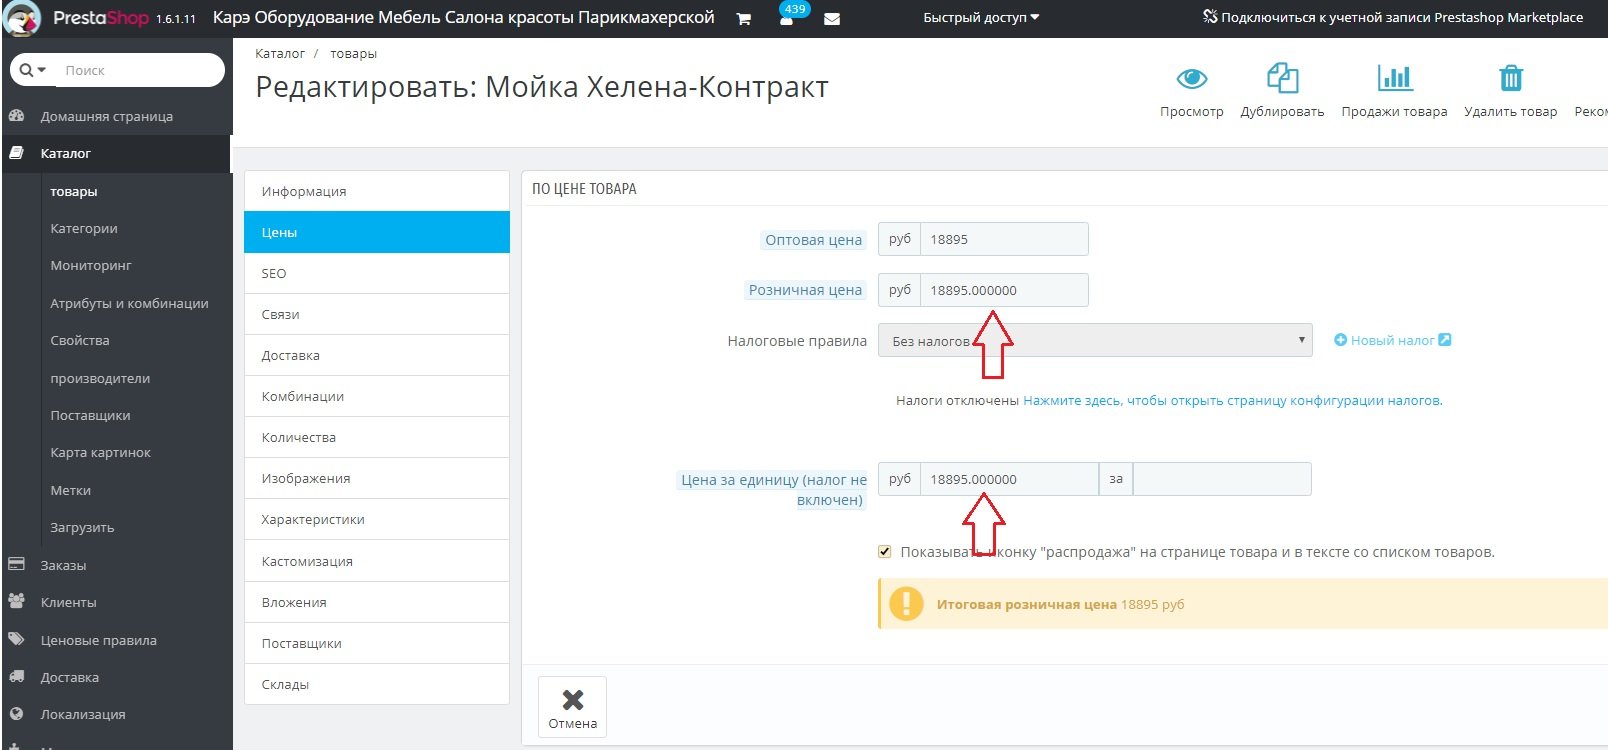The height and width of the screenshot is (750, 1608).
Task: Click the Каталог breadcrumb link
Action: [280, 53]
